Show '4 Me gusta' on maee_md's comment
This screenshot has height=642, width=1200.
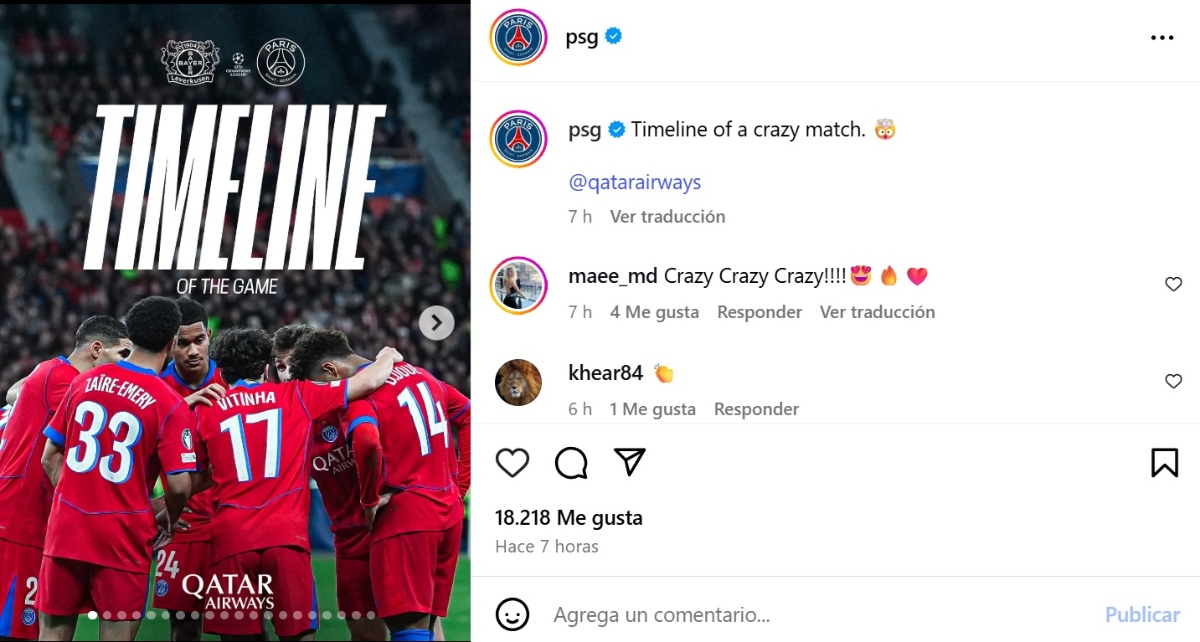tap(654, 312)
